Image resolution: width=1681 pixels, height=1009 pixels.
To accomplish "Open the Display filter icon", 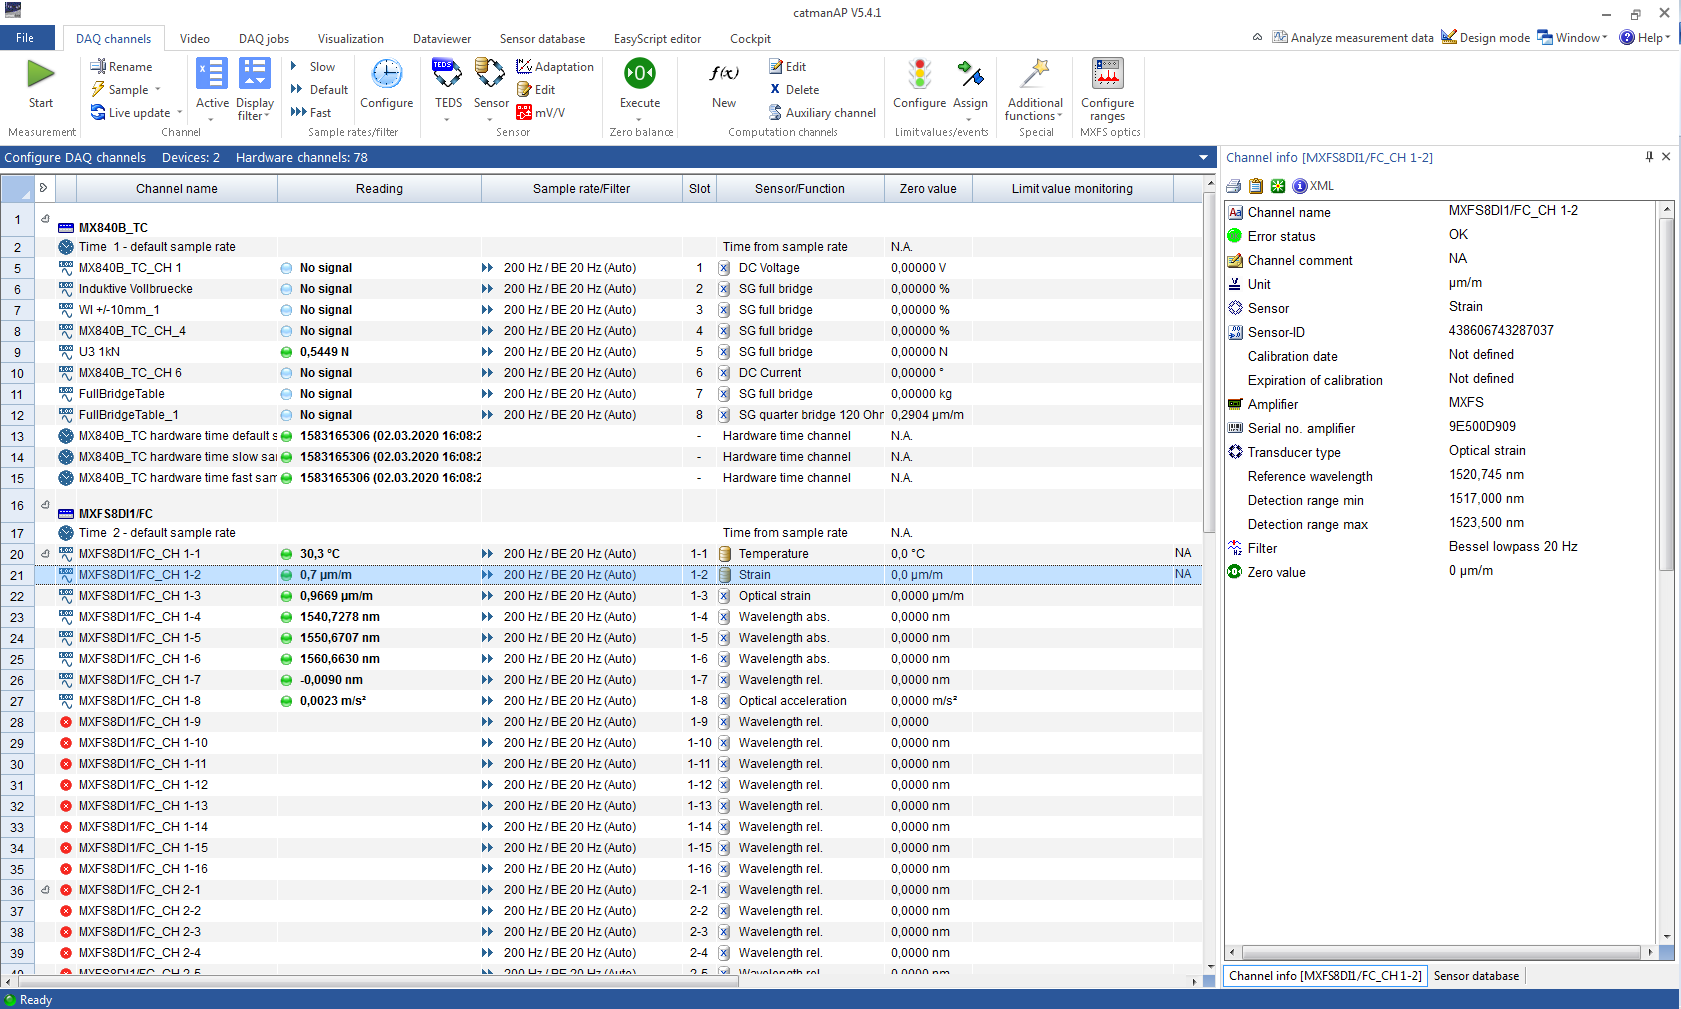I will click(x=255, y=74).
